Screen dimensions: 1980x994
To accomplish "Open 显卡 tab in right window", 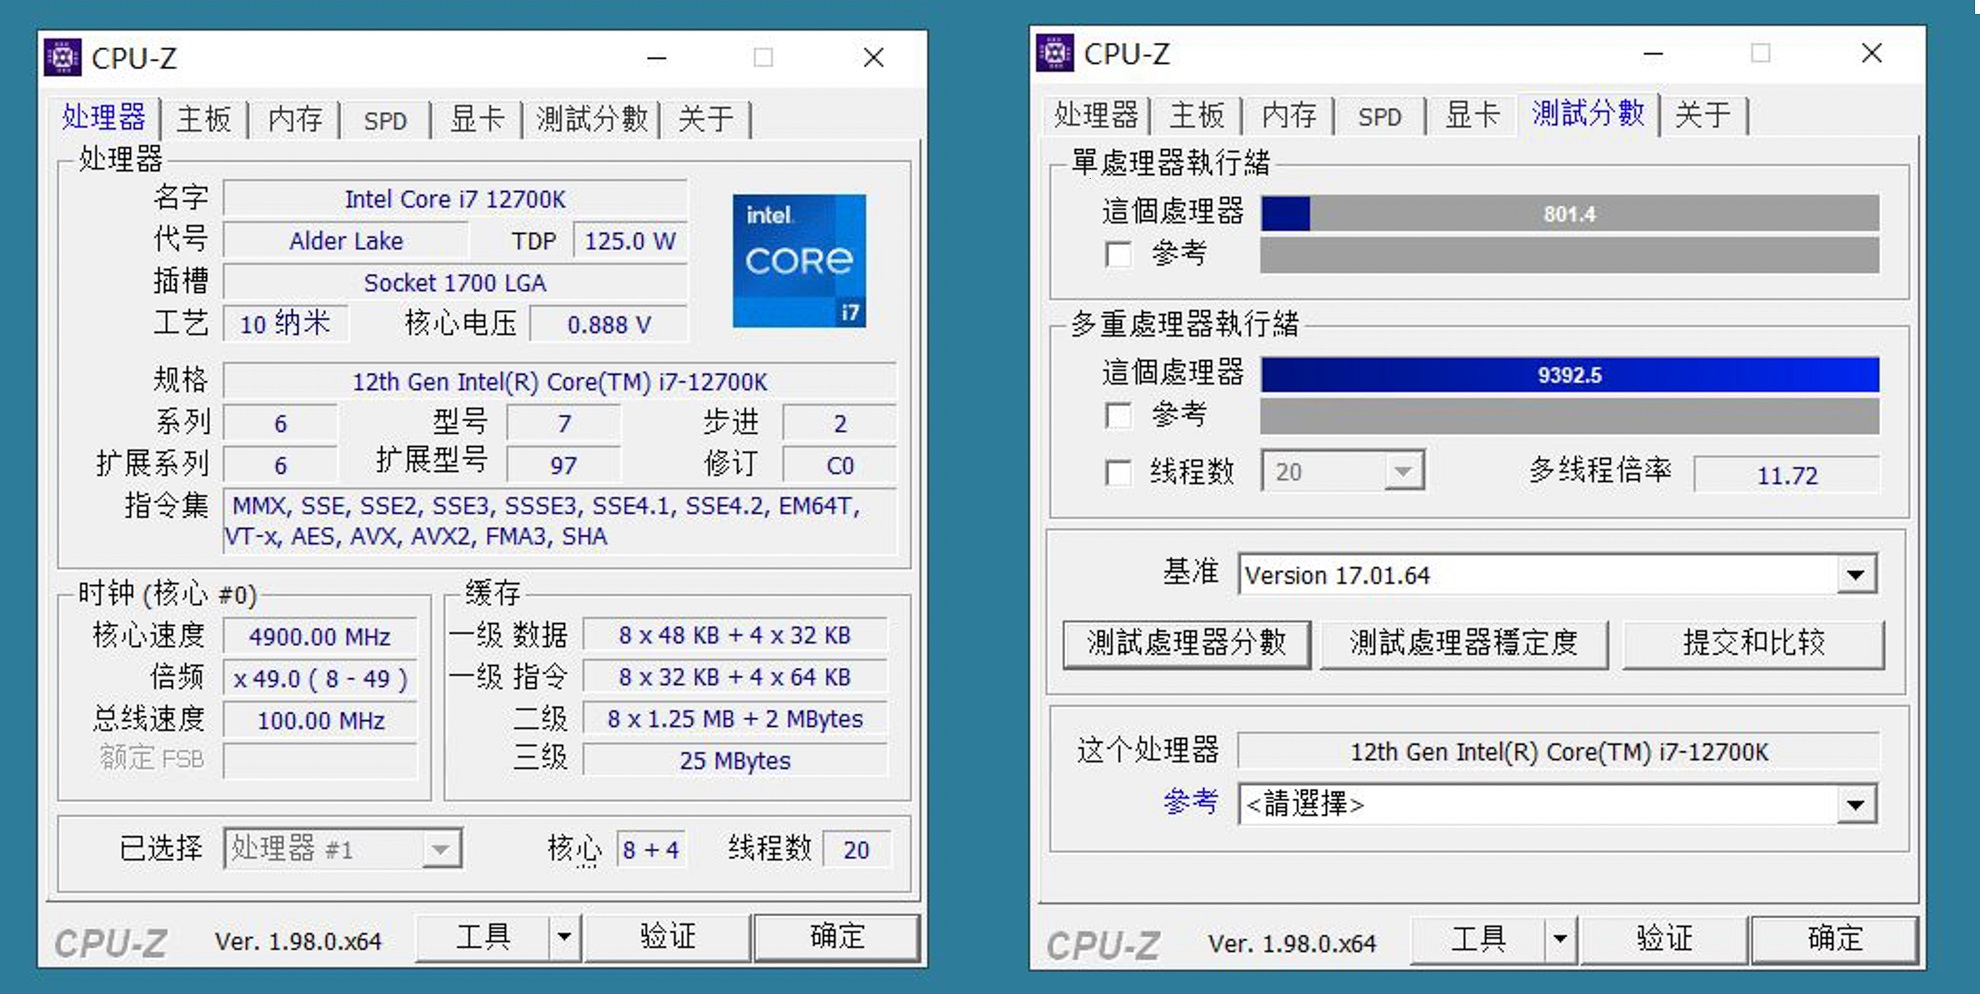I will tap(1472, 115).
